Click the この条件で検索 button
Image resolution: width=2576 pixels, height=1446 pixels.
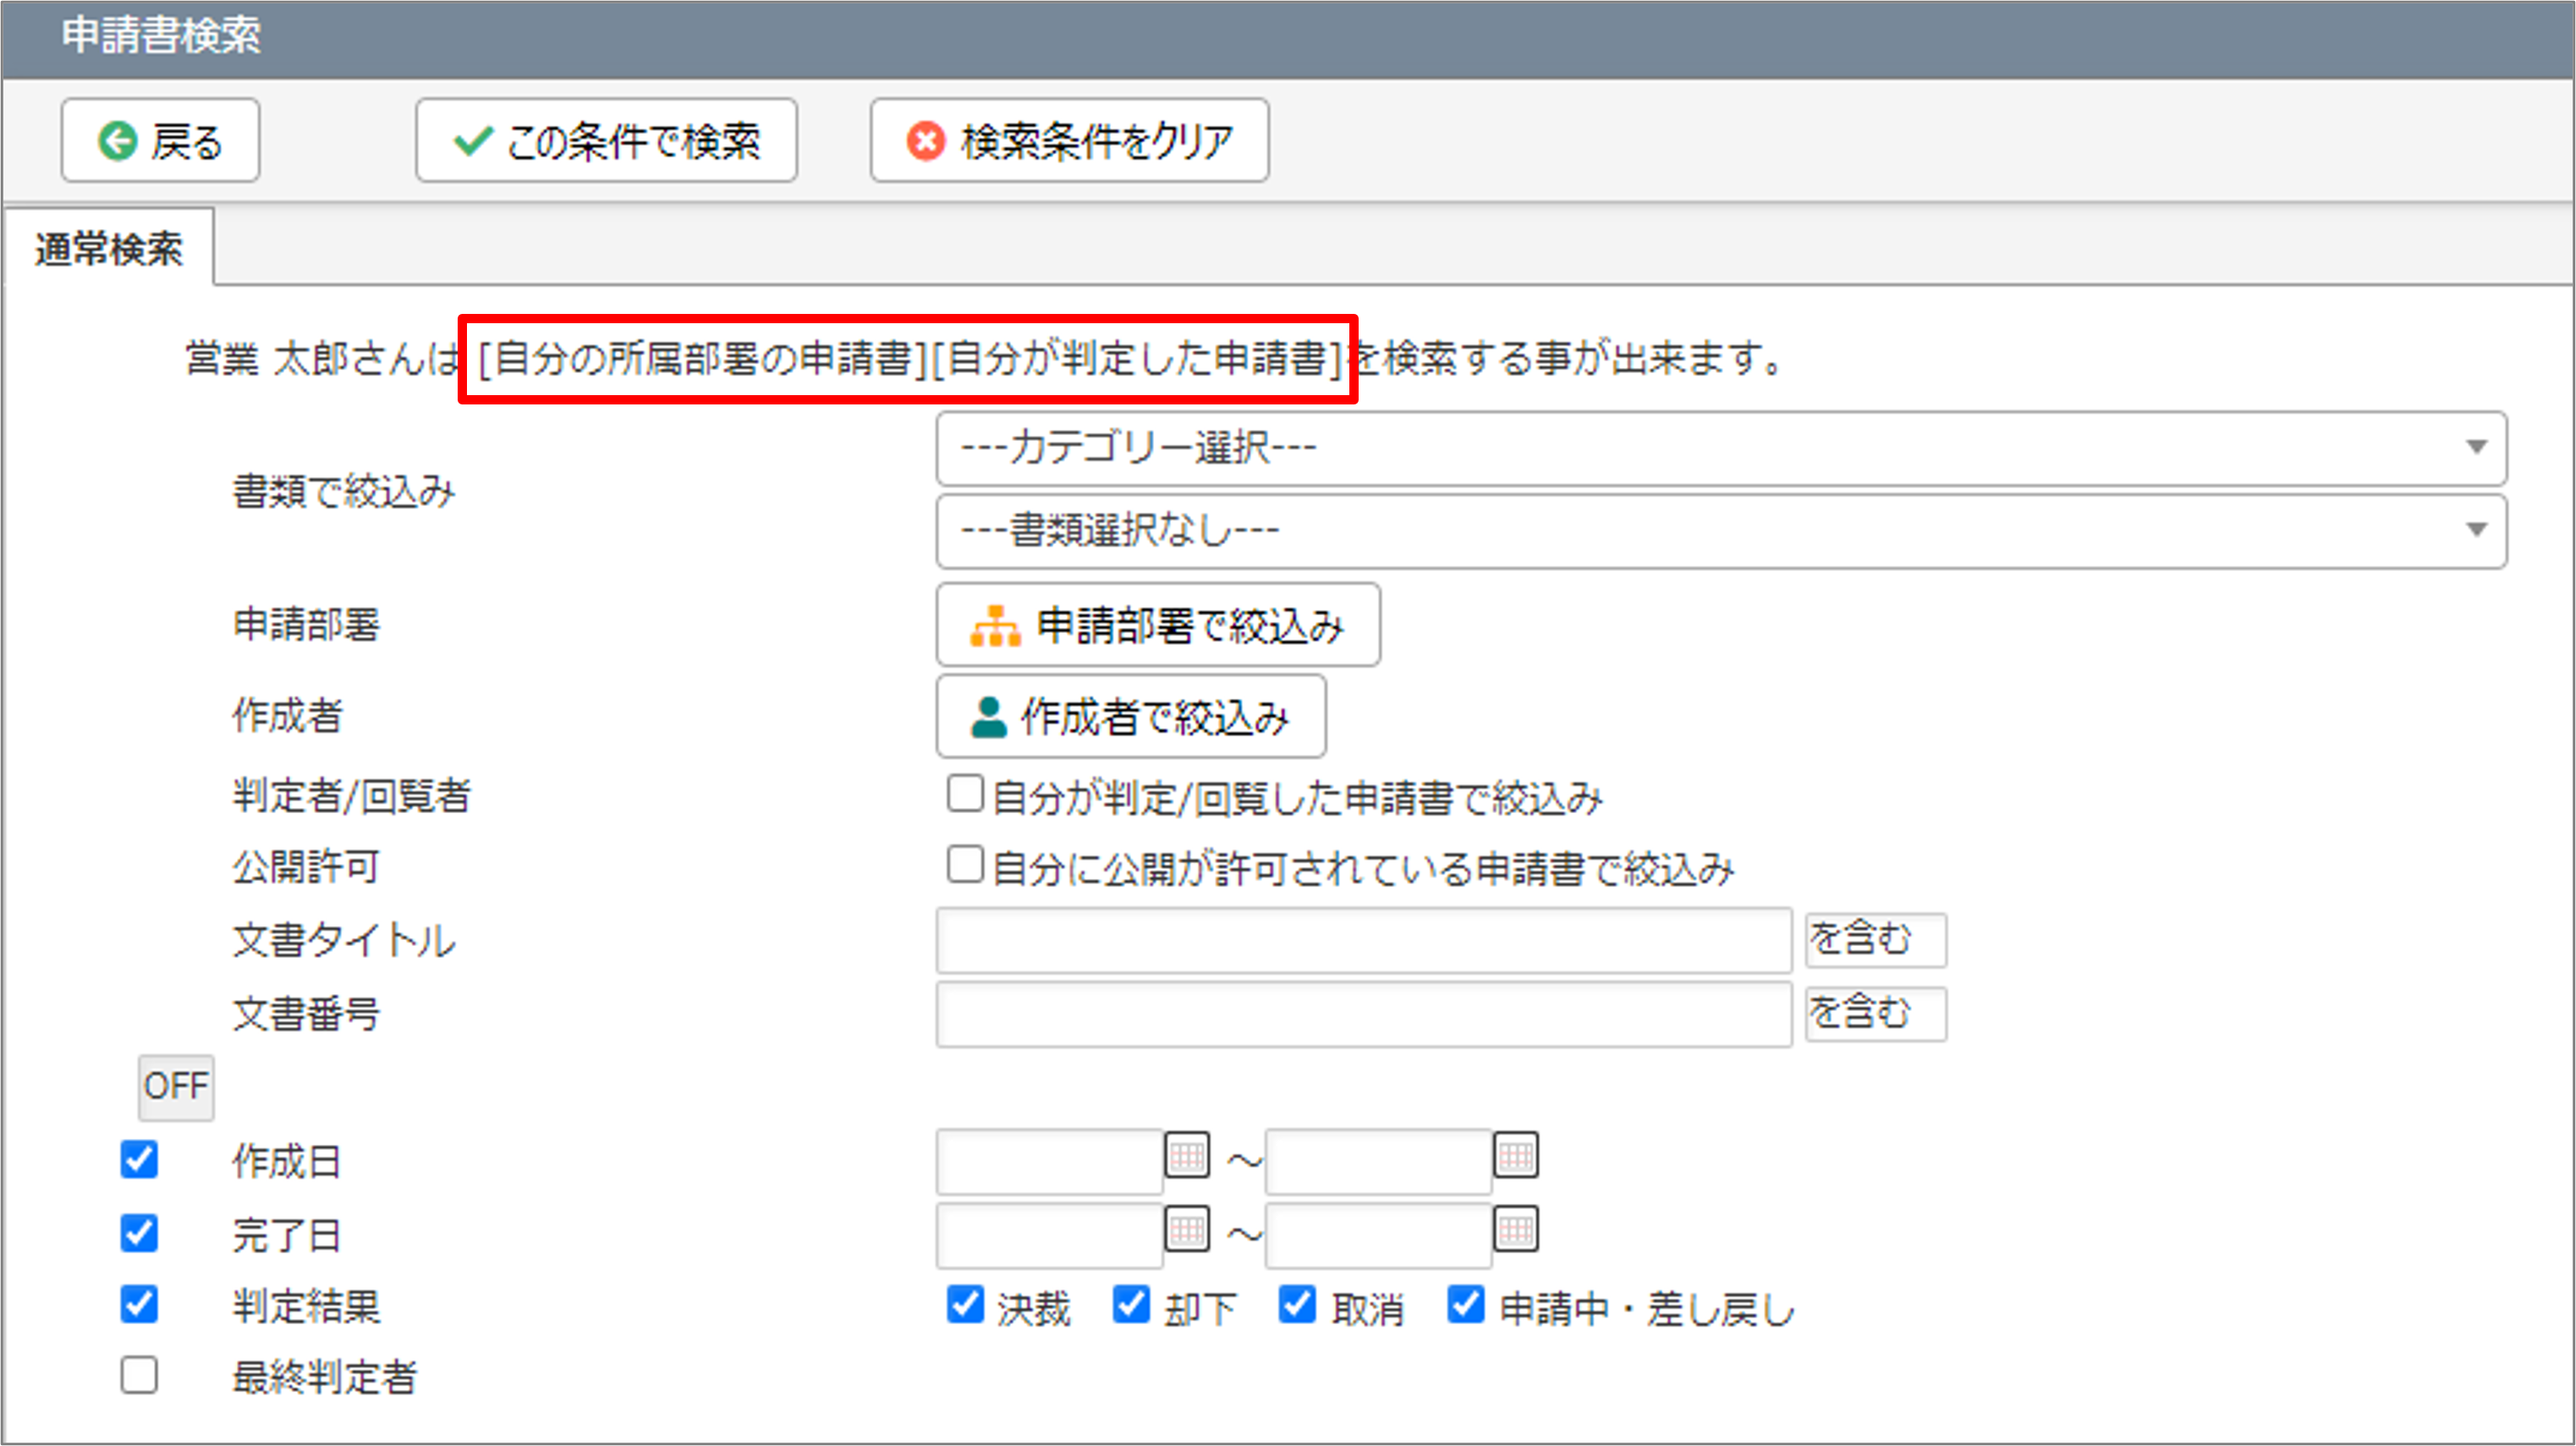606,140
